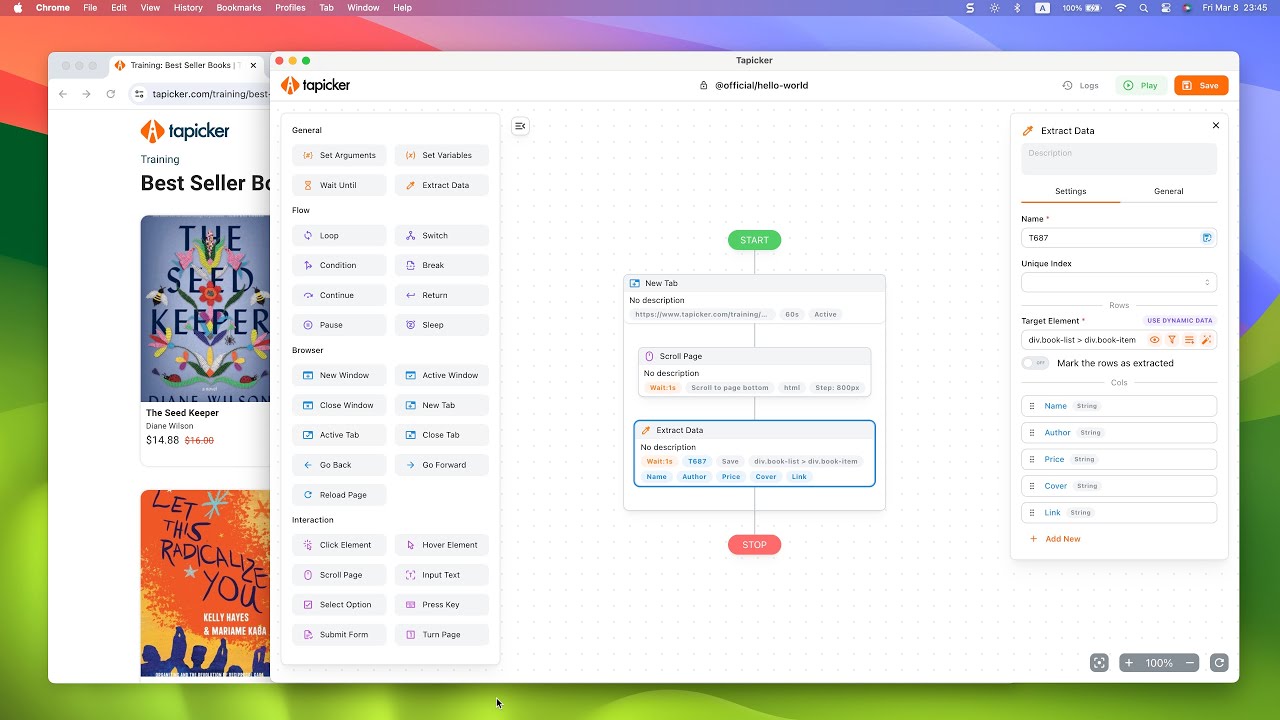
Task: Add a Sleep block
Action: 442,325
